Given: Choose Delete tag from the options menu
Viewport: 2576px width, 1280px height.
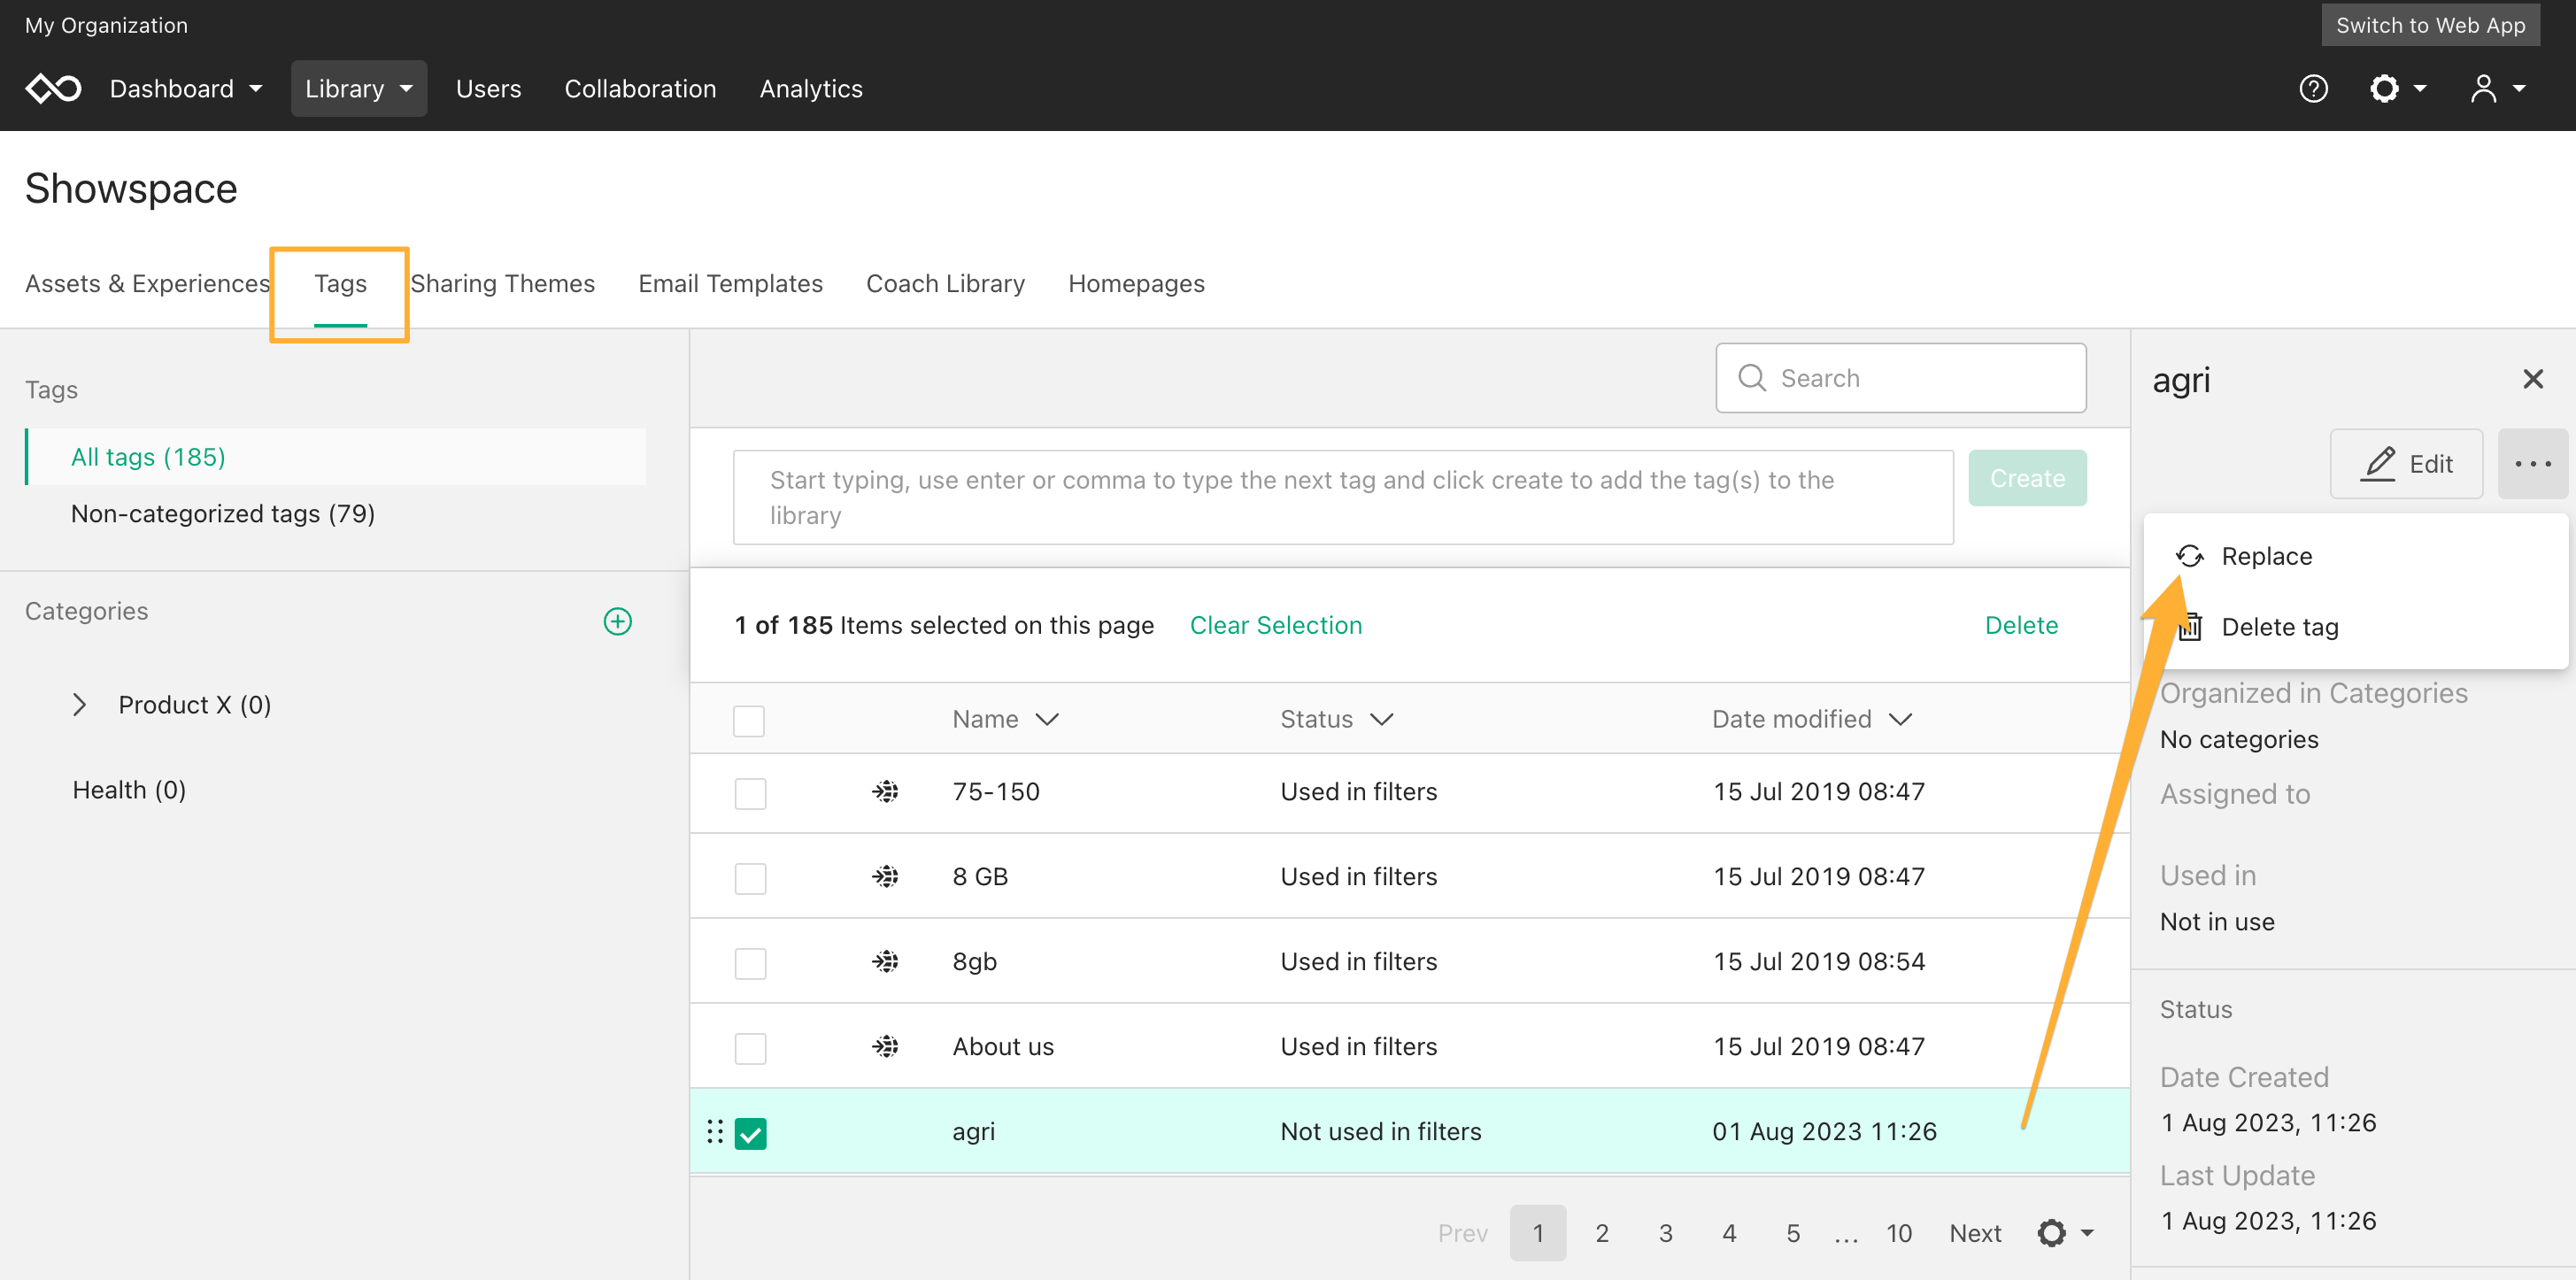Looking at the screenshot, I should 2356,627.
